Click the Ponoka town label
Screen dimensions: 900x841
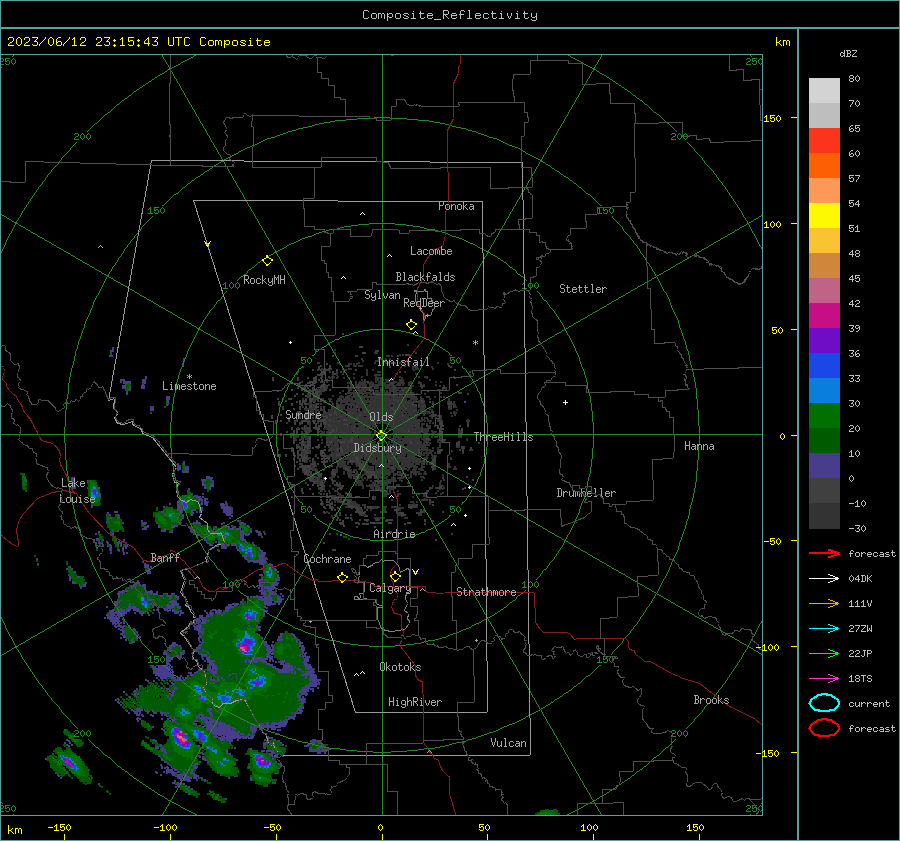tap(456, 206)
